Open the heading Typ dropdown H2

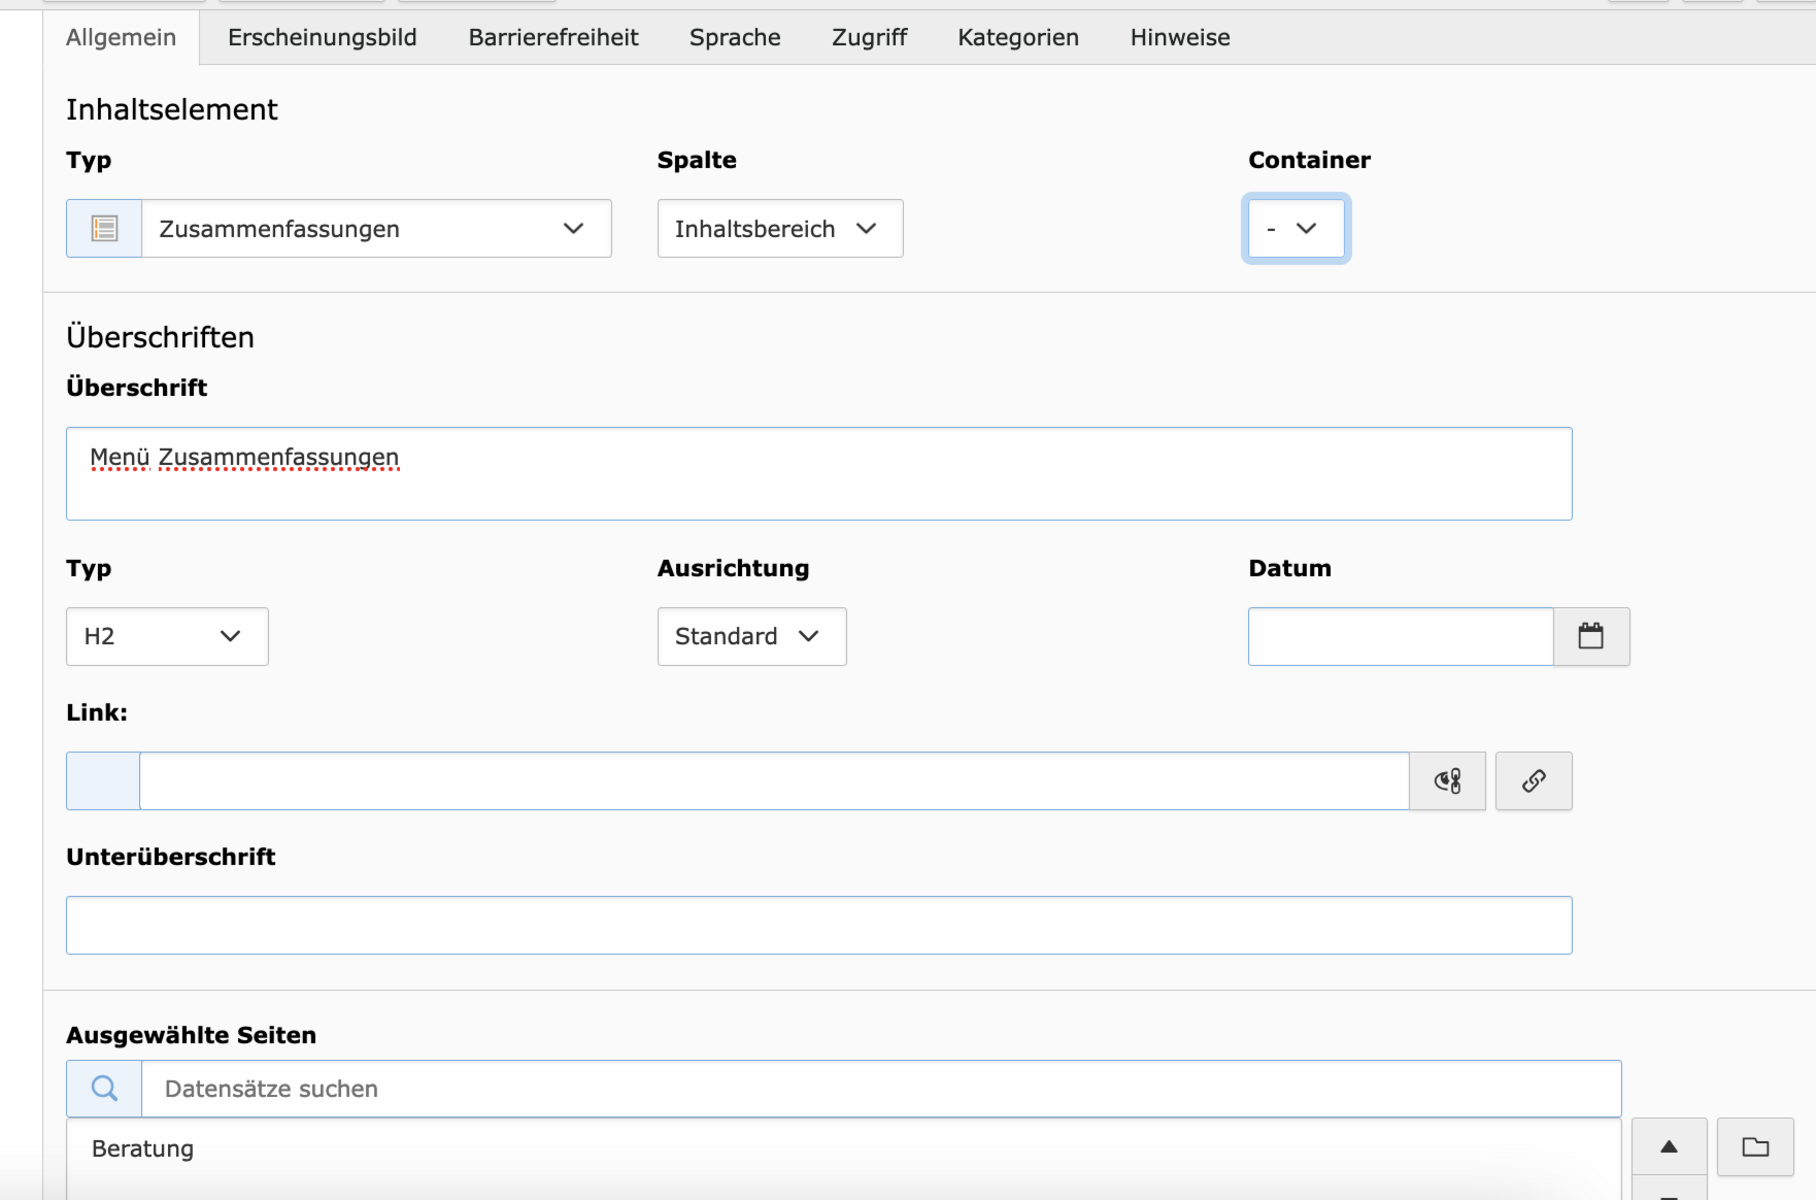167,636
